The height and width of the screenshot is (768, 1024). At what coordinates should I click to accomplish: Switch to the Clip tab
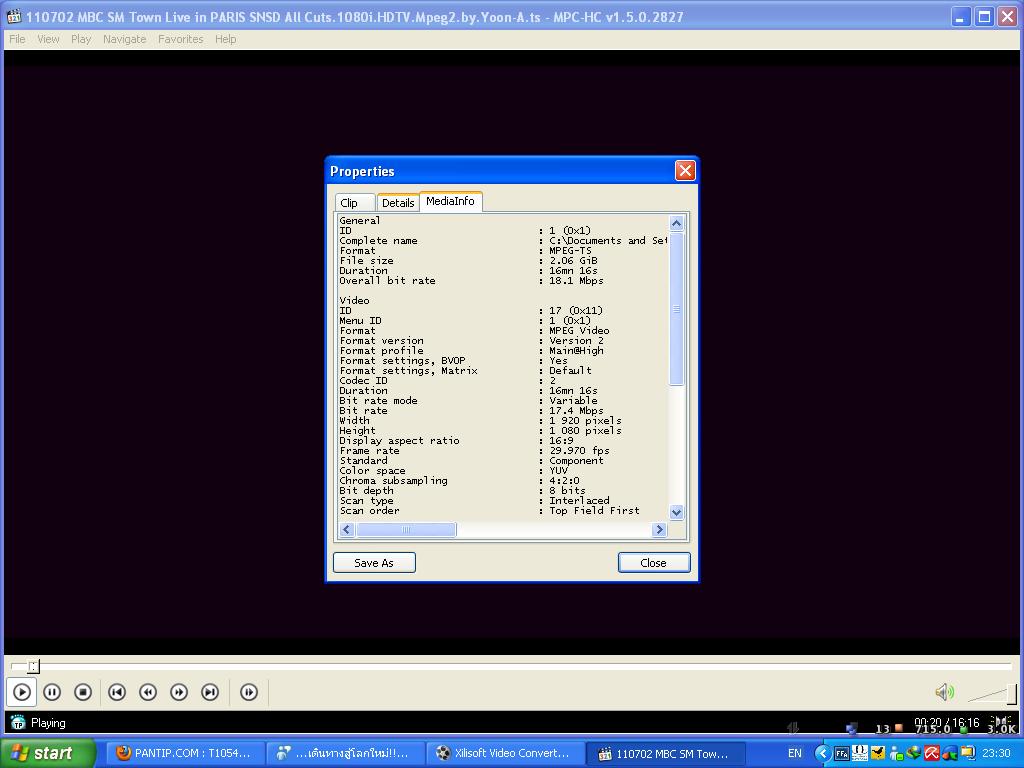click(355, 202)
